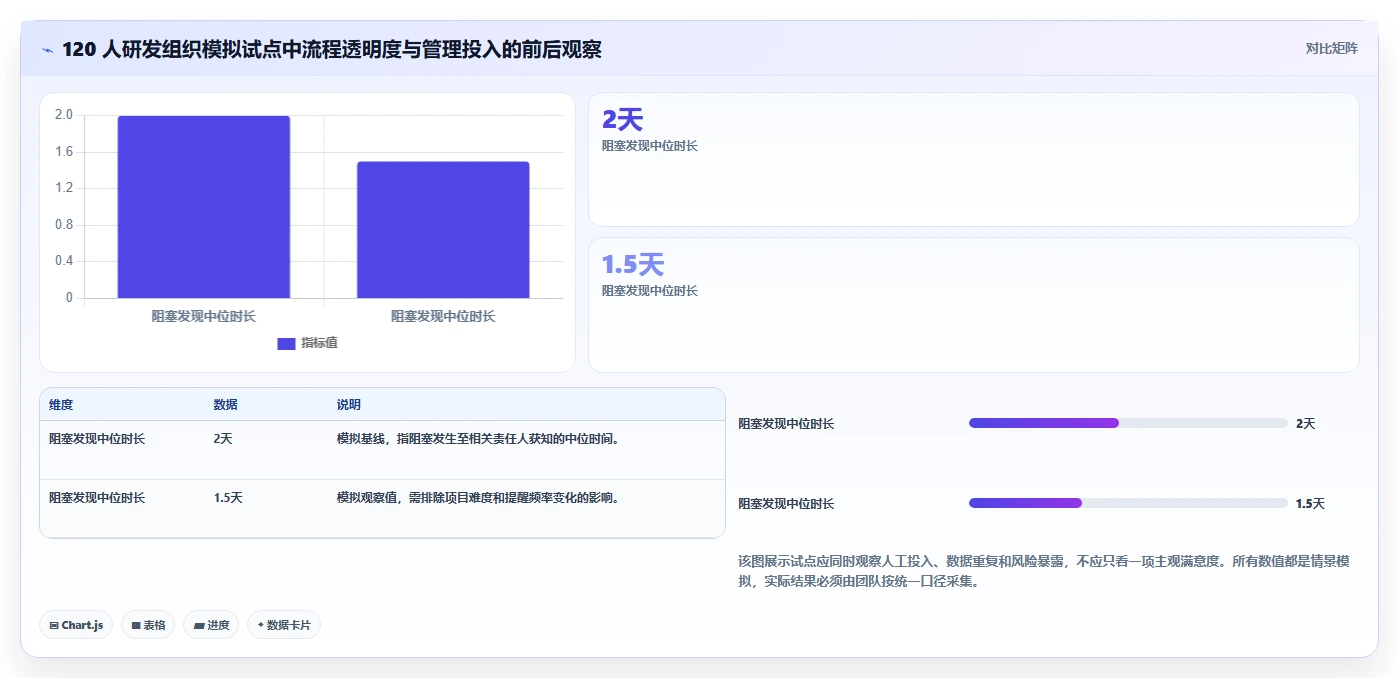Click the progress bar labeled 1.5天
1399x678 pixels.
pos(1128,503)
